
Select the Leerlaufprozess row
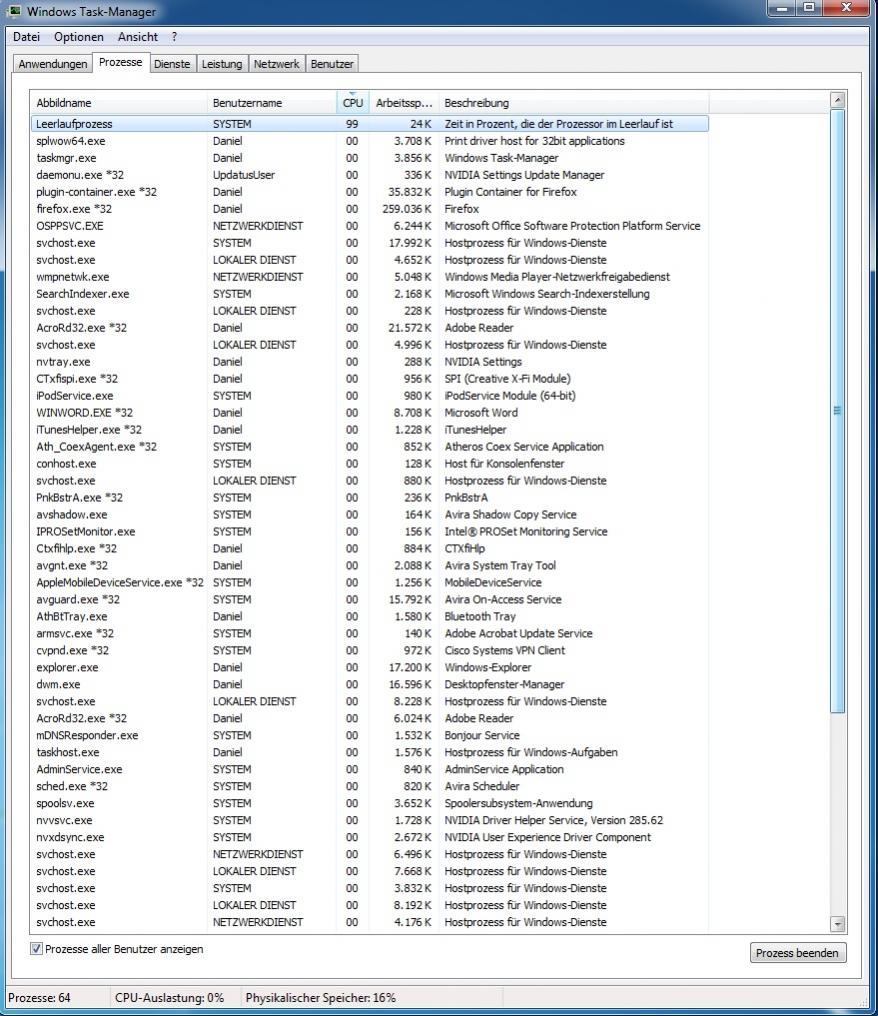[369, 124]
